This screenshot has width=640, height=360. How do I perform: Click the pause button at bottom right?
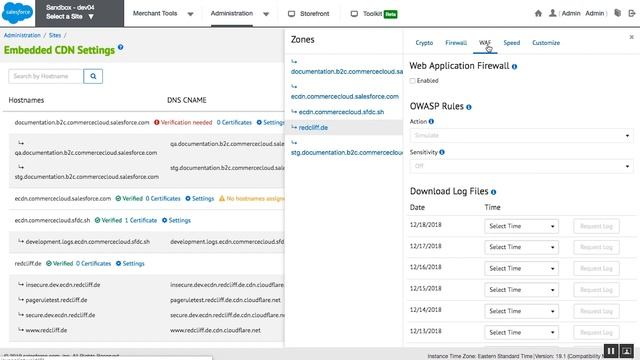click(x=611, y=351)
